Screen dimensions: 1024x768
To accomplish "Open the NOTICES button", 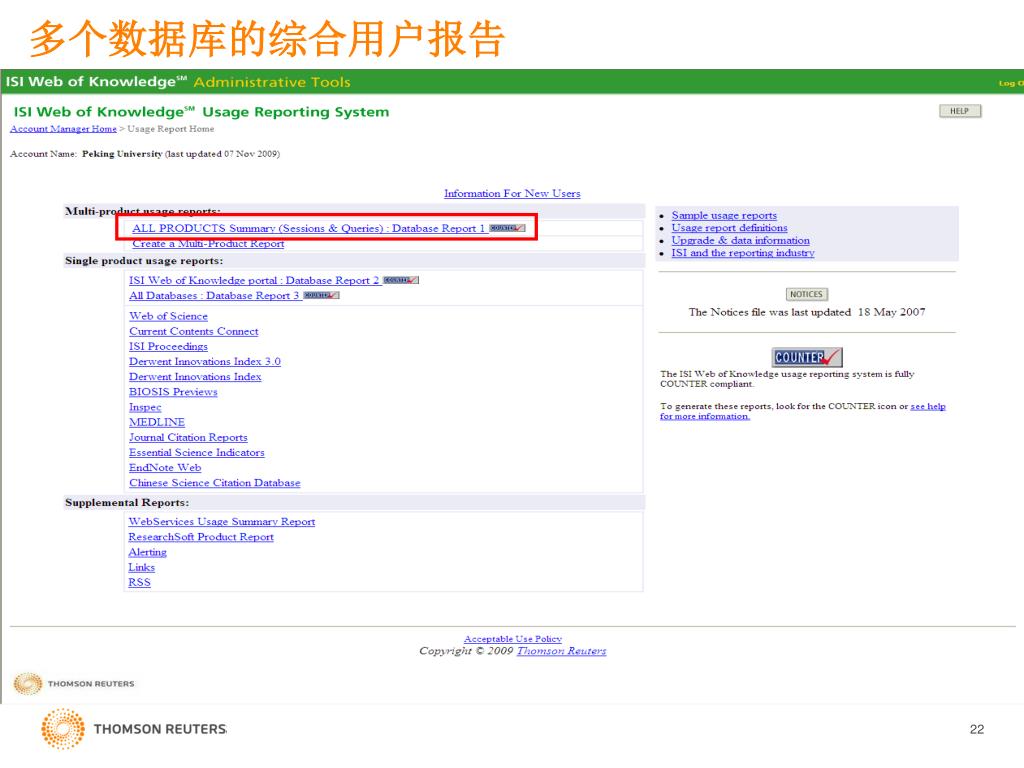I will click(807, 295).
